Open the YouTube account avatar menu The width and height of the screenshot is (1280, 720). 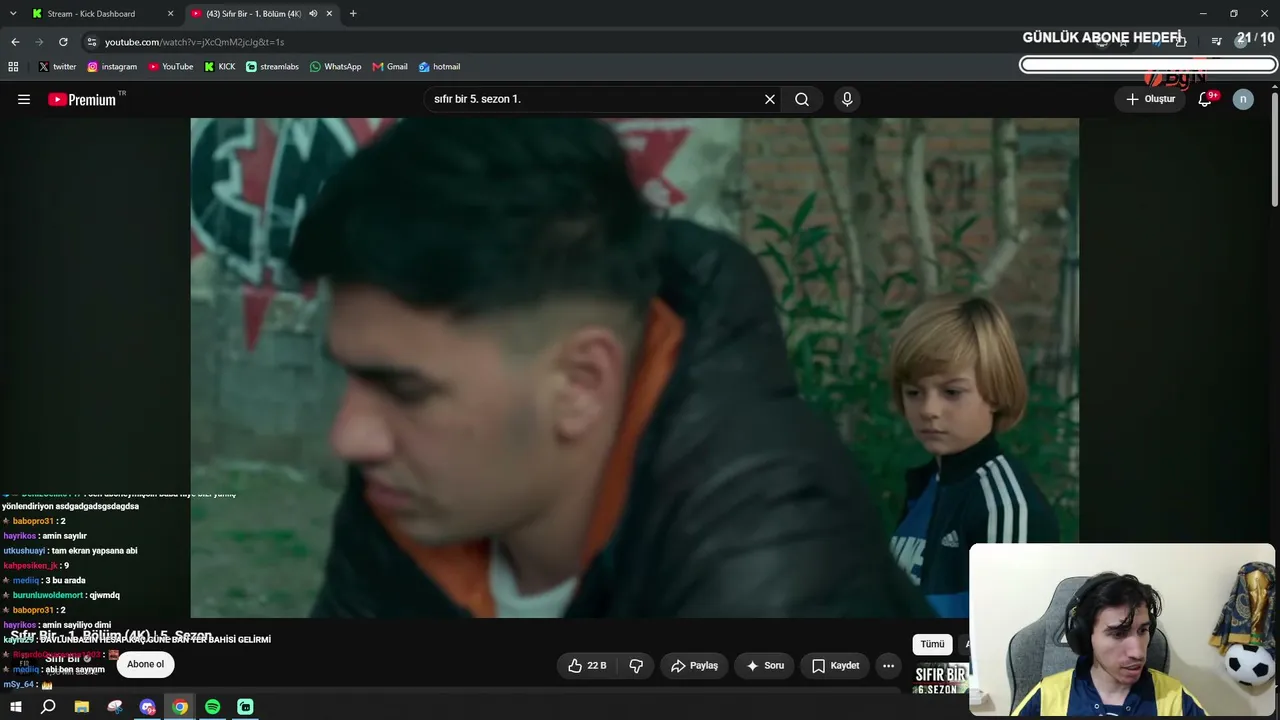1243,99
